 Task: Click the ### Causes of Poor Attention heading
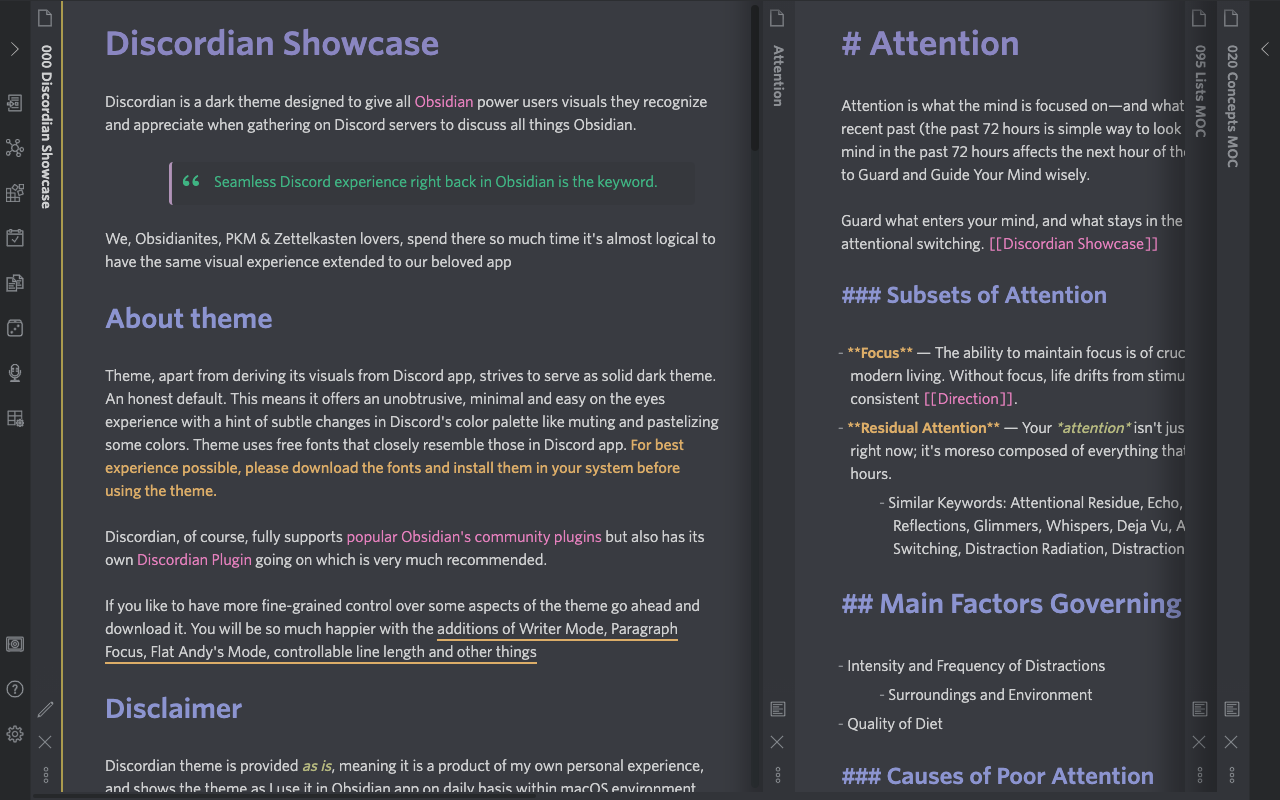(997, 776)
